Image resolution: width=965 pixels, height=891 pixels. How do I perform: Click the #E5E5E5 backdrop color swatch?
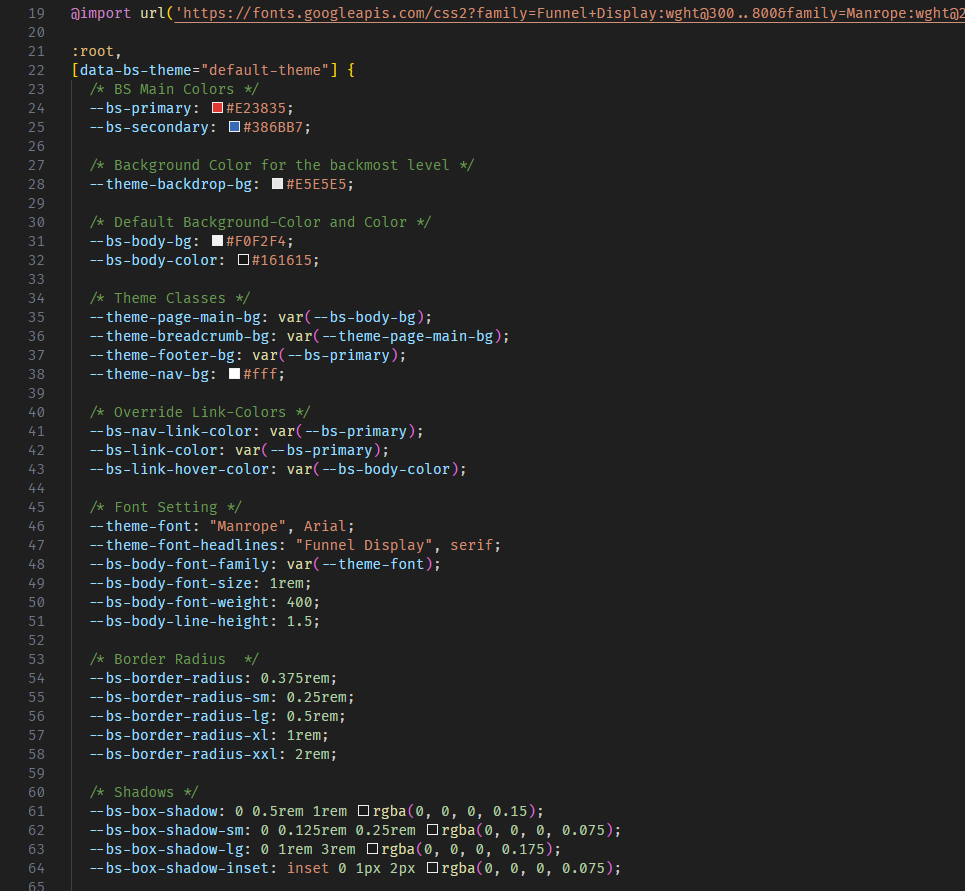(277, 184)
